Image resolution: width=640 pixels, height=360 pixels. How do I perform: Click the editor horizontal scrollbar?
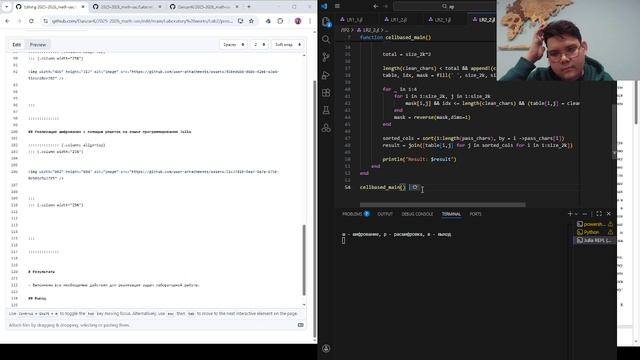coord(442,205)
